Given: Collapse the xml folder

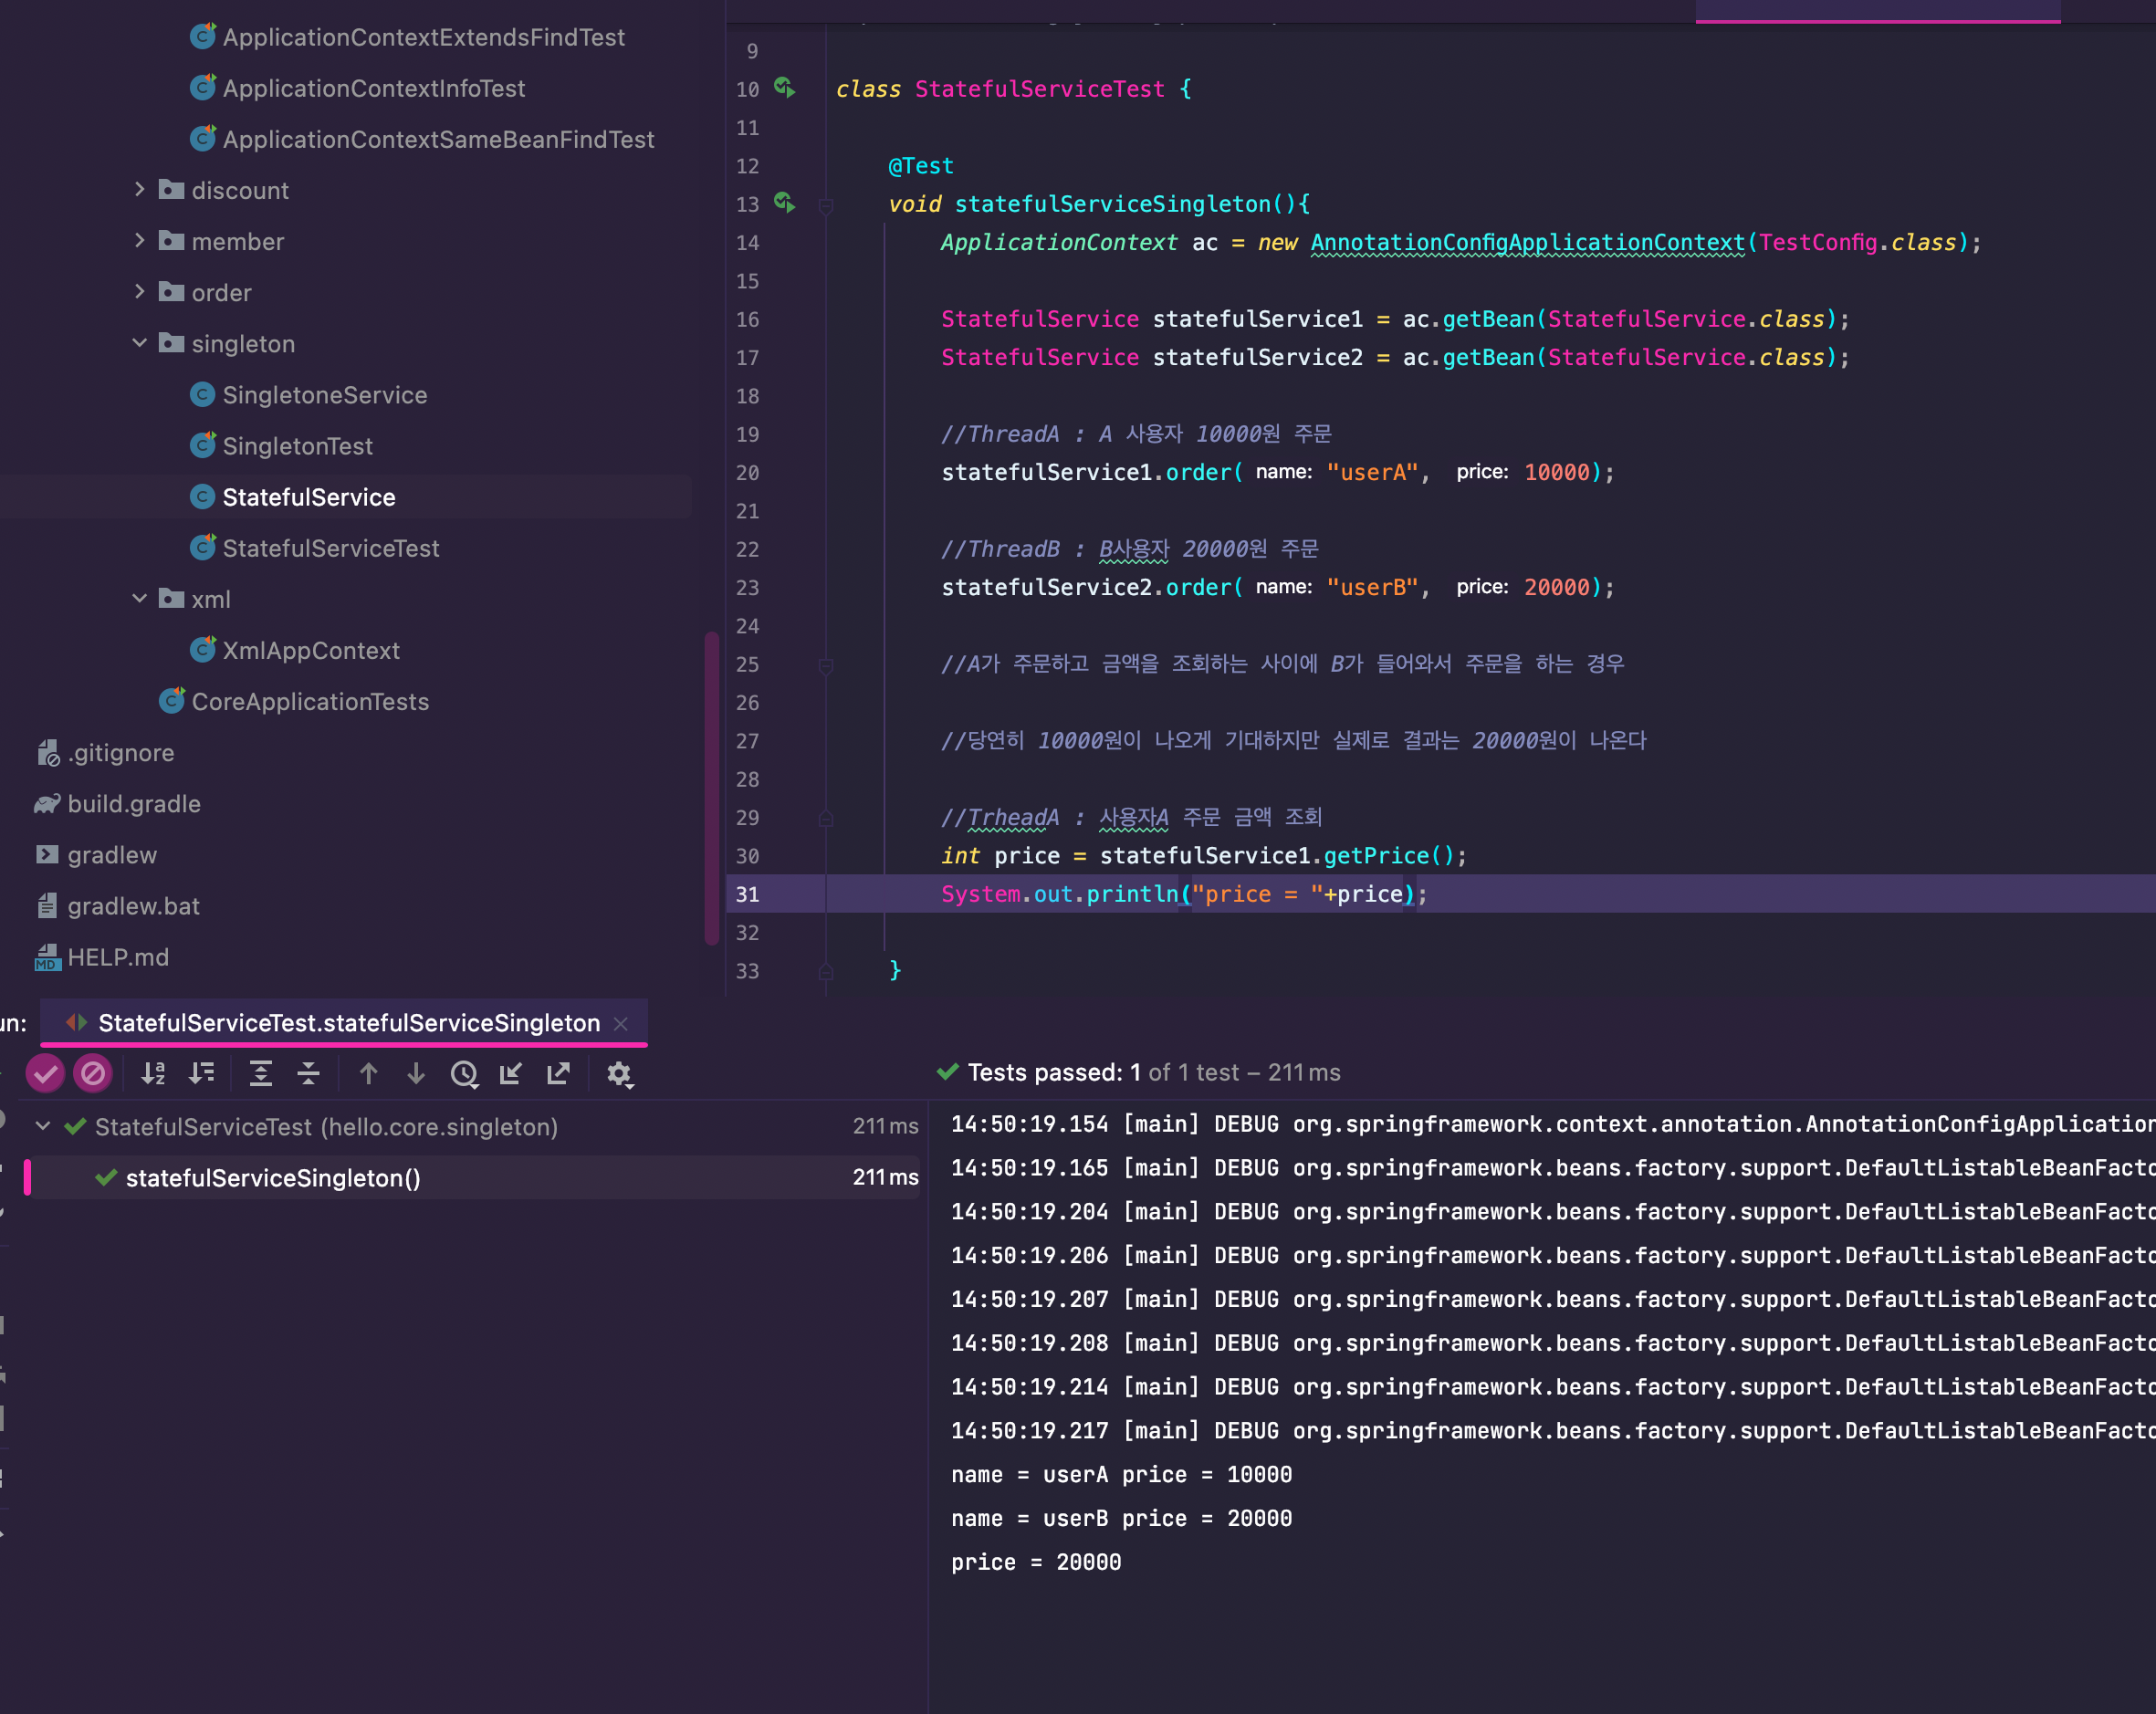Looking at the screenshot, I should click(139, 598).
